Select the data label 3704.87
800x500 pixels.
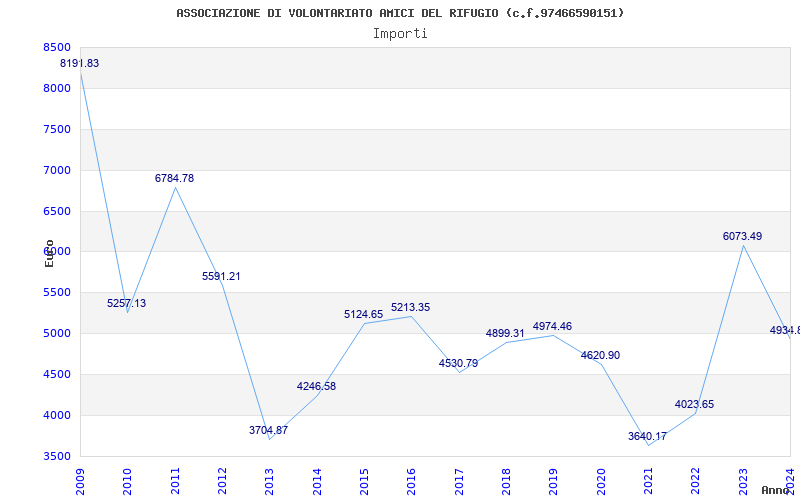point(268,430)
